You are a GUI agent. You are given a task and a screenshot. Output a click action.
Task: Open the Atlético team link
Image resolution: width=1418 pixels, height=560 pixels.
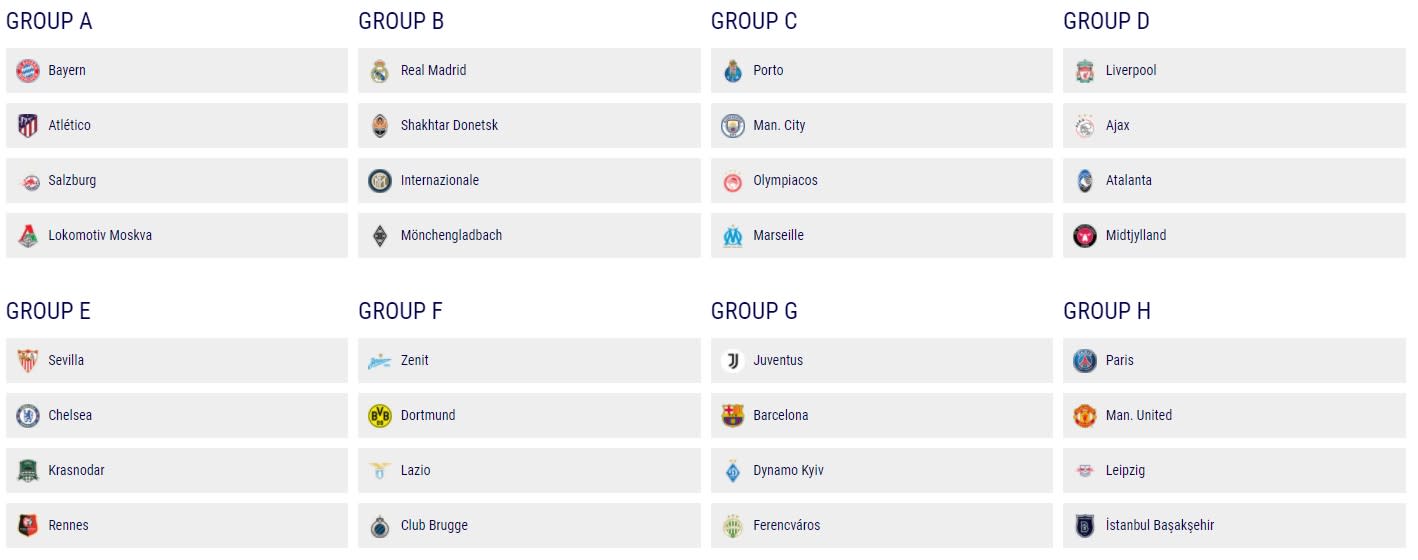point(177,126)
